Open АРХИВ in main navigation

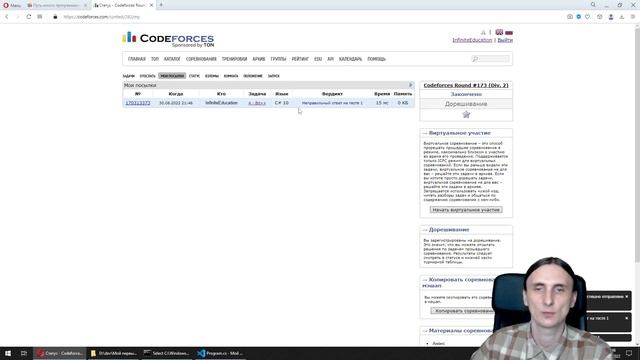click(259, 59)
